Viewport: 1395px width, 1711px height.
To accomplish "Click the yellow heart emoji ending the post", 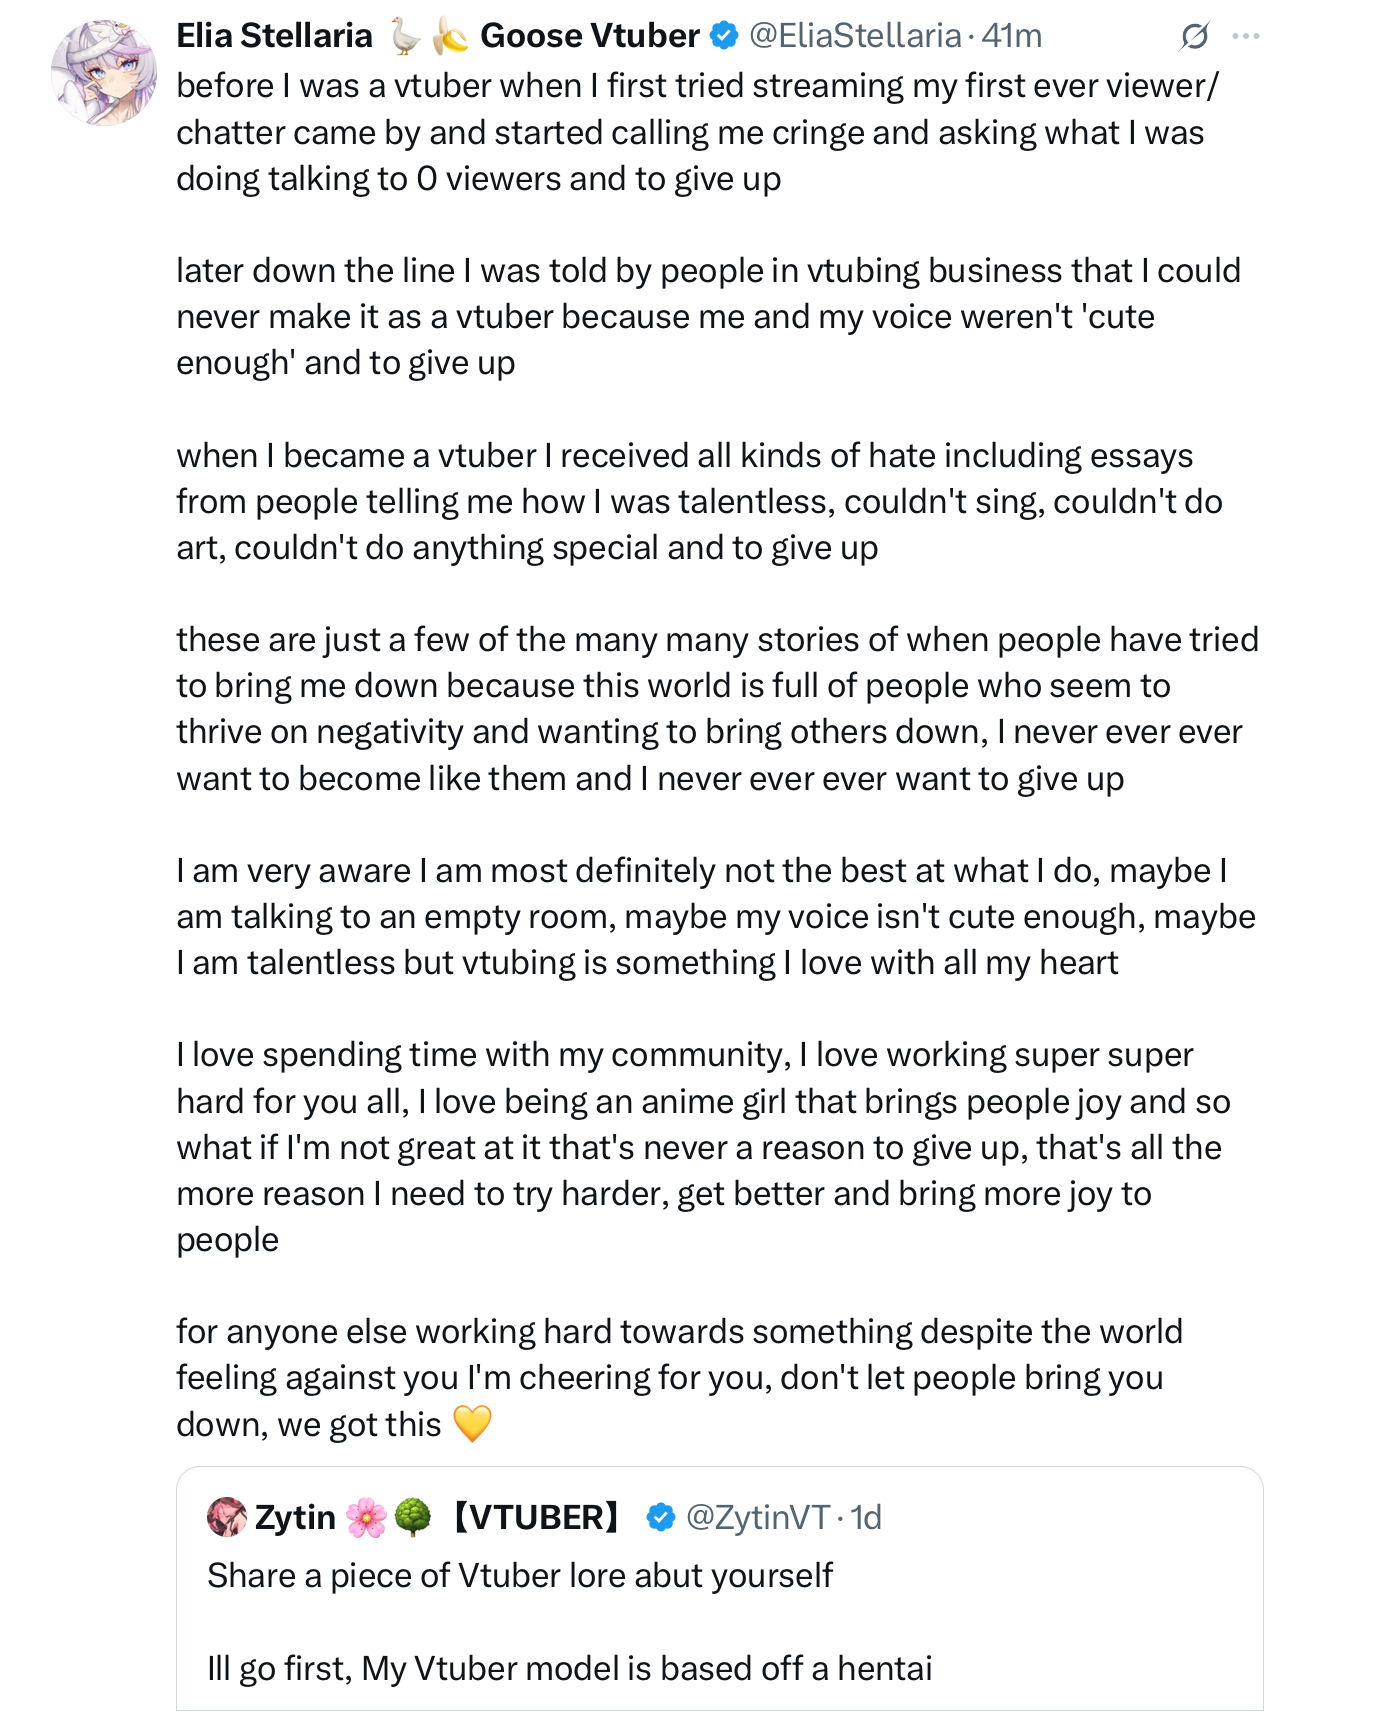I will 472,1423.
